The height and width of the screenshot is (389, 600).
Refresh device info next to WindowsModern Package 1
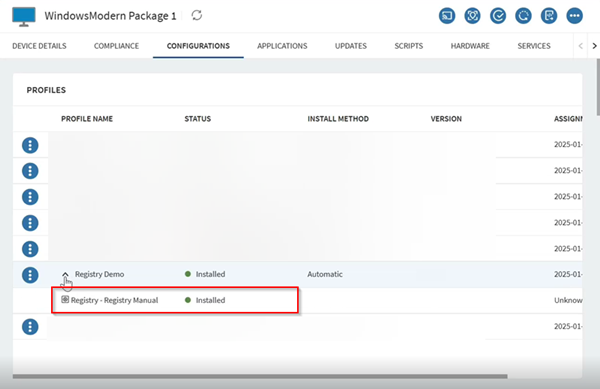(x=197, y=15)
